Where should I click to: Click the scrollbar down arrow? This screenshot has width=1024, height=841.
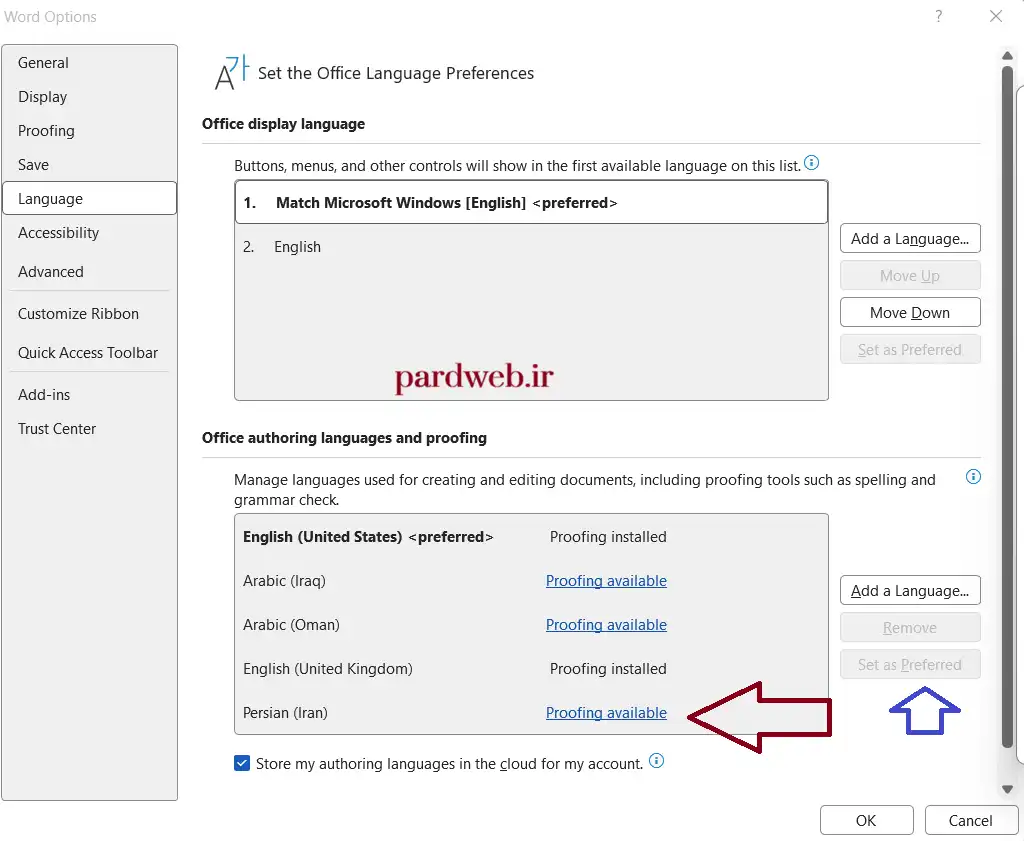[x=1007, y=789]
